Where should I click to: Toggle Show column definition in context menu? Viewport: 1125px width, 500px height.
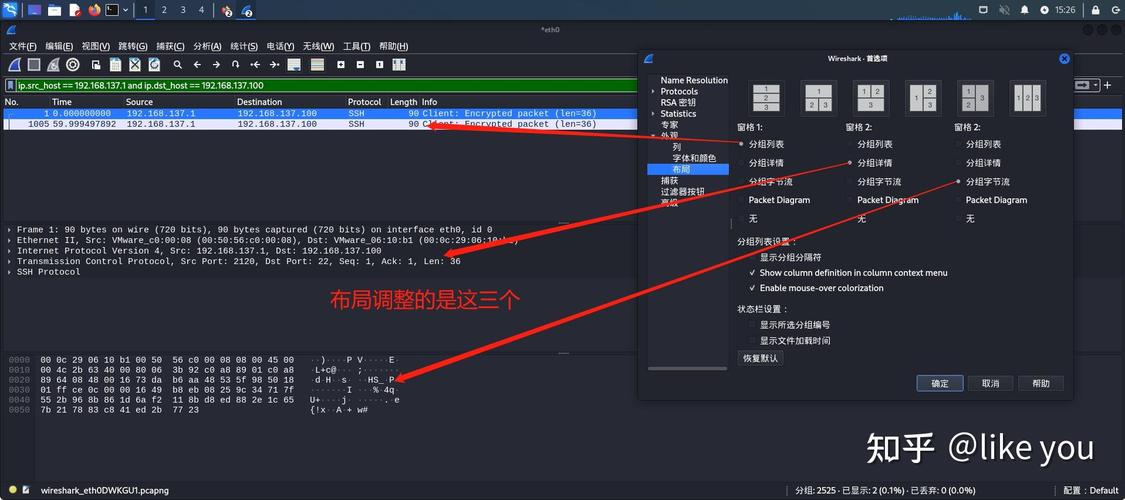click(752, 273)
